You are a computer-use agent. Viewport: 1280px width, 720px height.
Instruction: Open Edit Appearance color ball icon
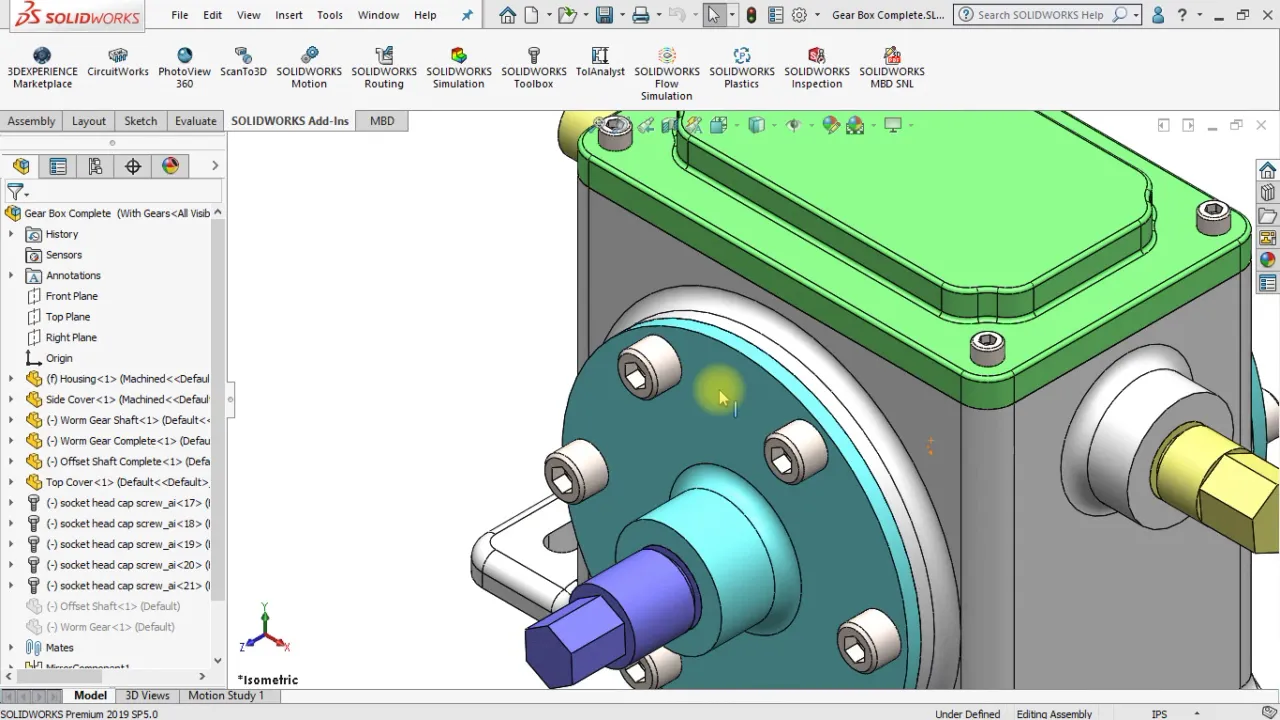[830, 125]
